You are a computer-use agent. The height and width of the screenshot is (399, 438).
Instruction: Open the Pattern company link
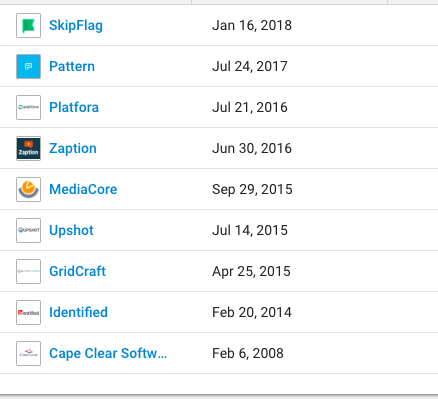click(72, 66)
